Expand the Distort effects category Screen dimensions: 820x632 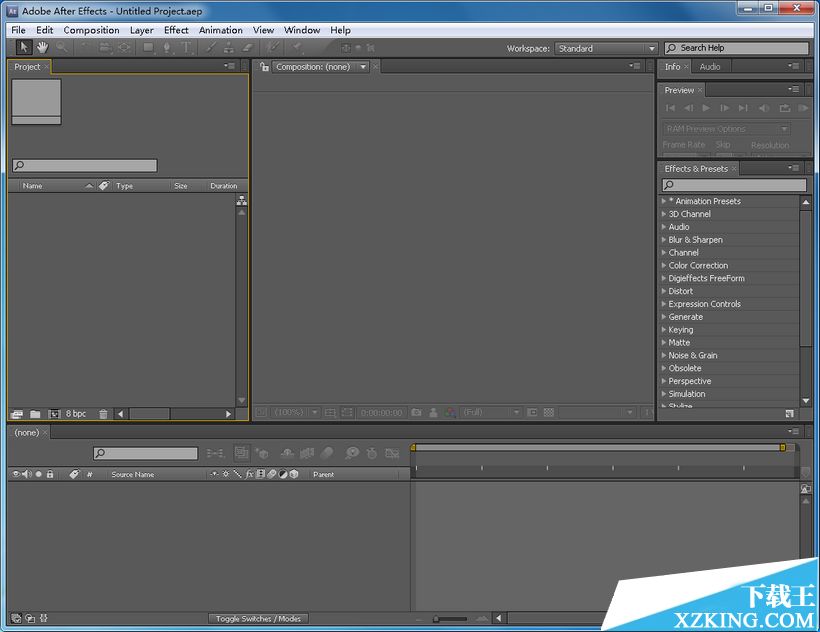(x=664, y=291)
